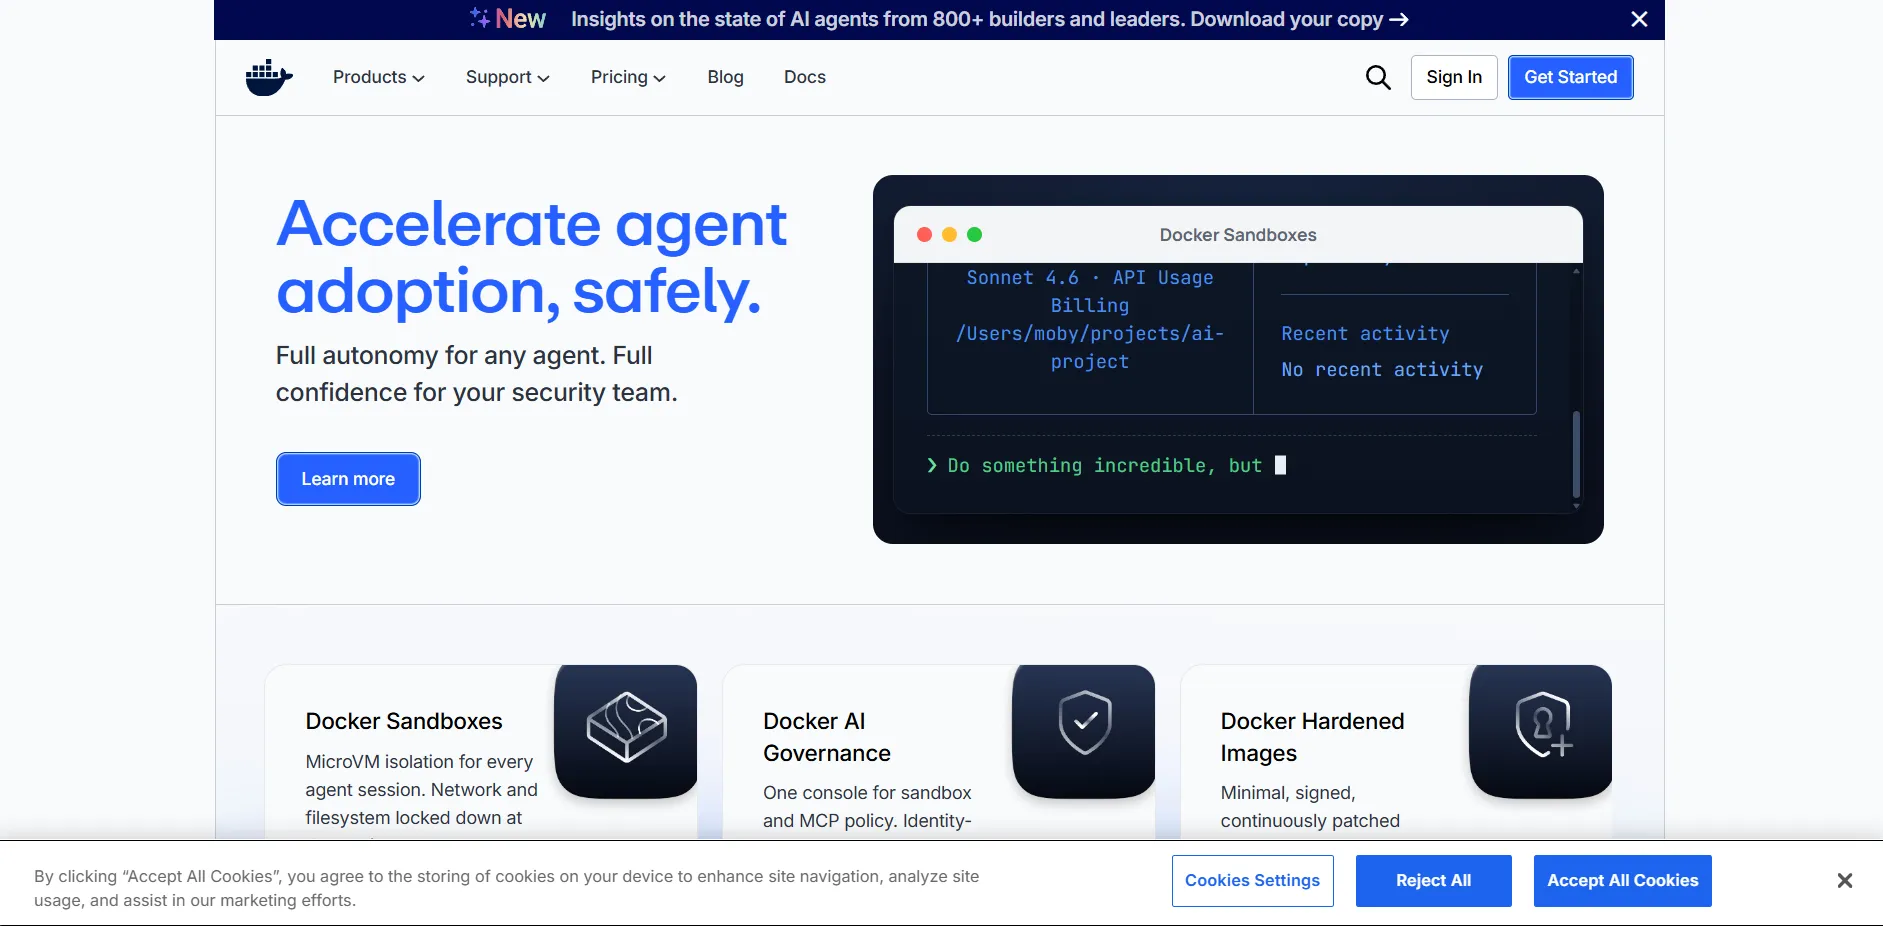Open the search magnifier icon

point(1378,77)
